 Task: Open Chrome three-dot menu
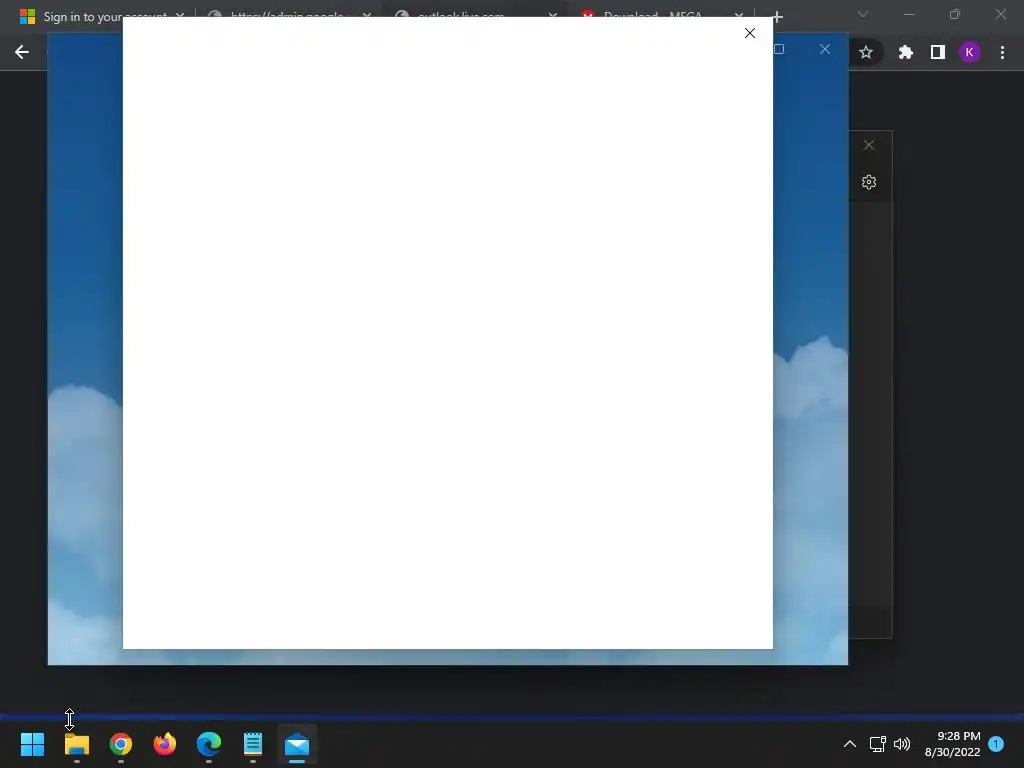coord(1002,52)
